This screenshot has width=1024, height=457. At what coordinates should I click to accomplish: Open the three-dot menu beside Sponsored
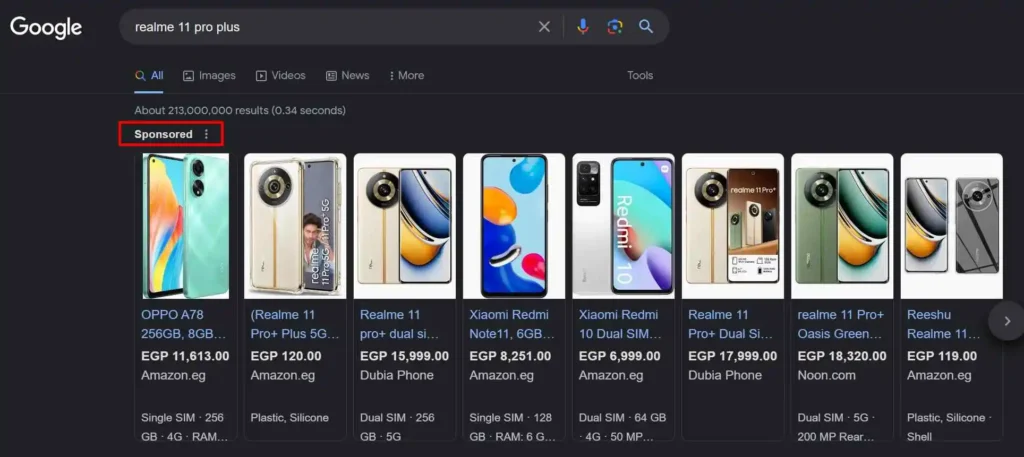(x=206, y=134)
